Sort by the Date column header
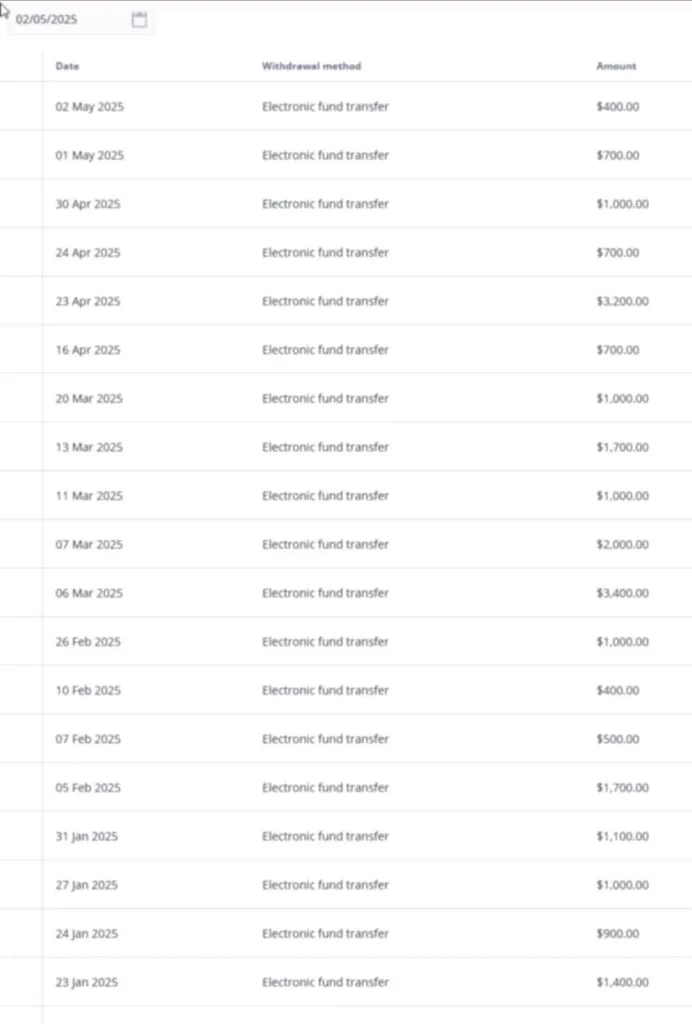Image resolution: width=692 pixels, height=1024 pixels. pos(68,66)
